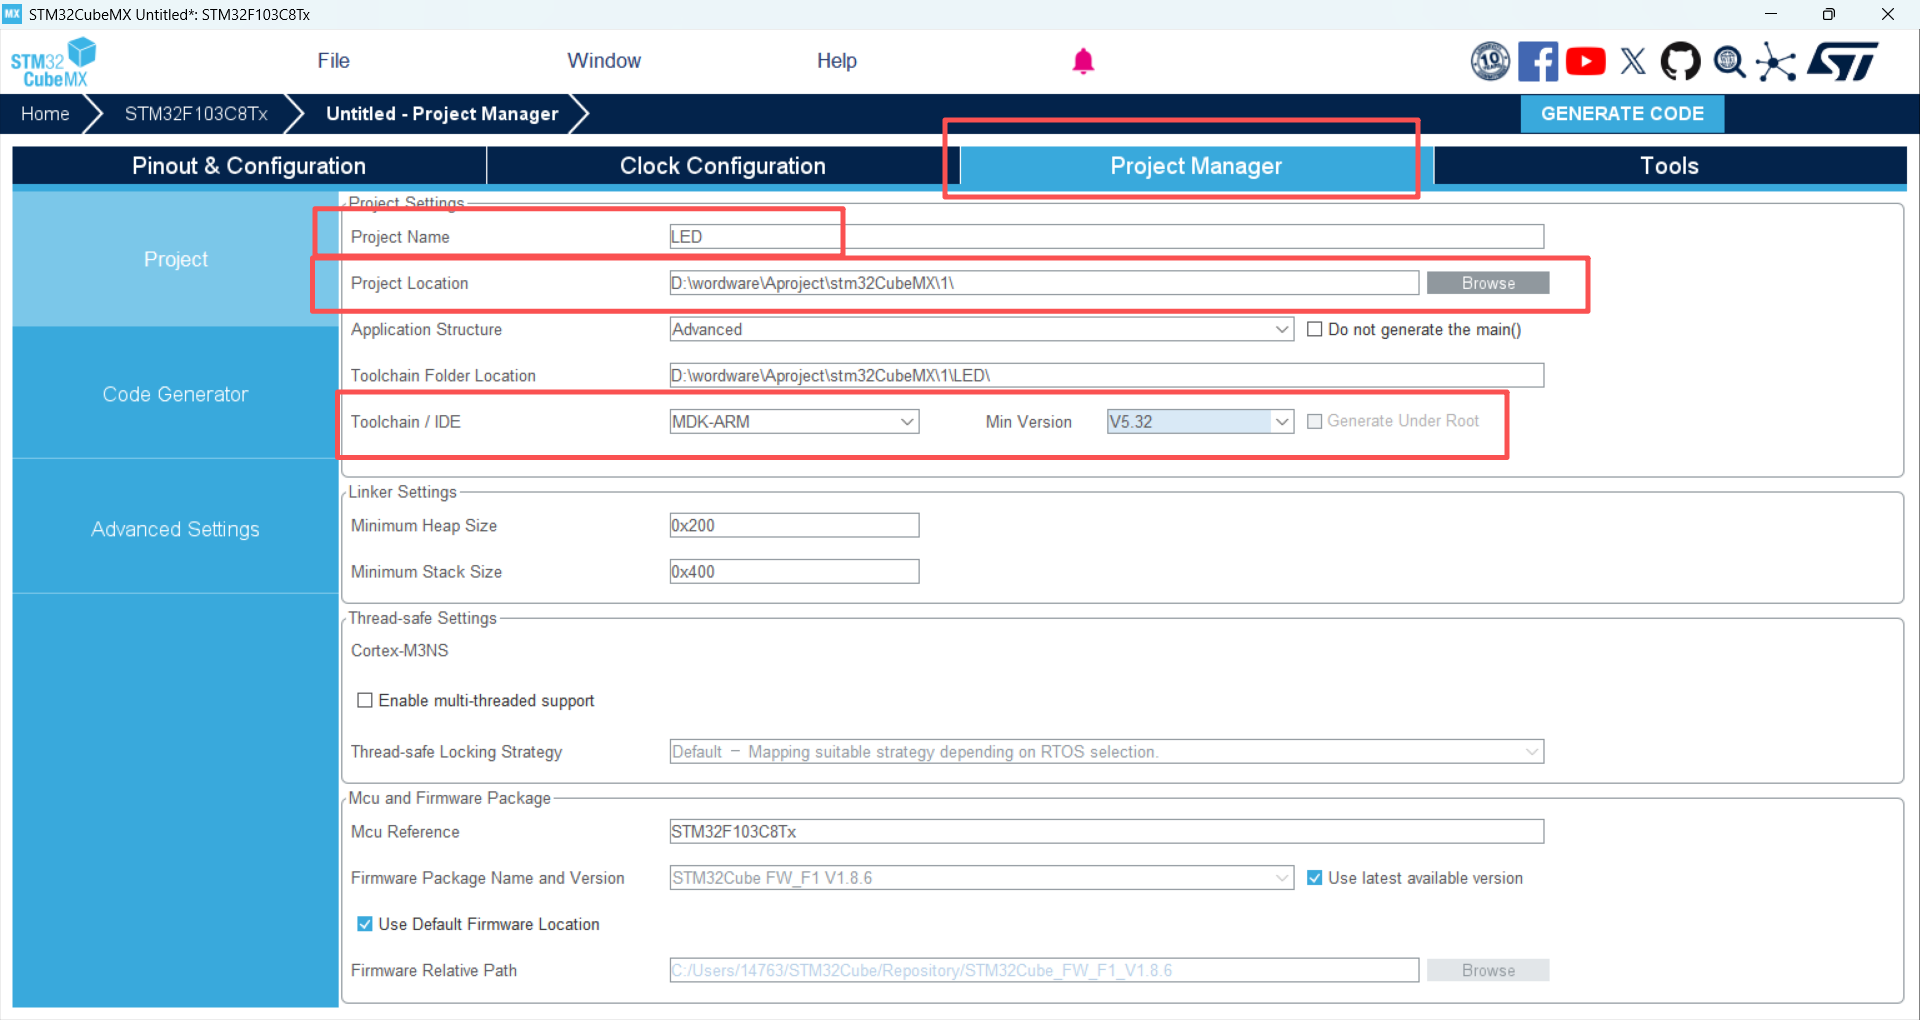The height and width of the screenshot is (1020, 1920).
Task: Open the Help menu
Action: (837, 61)
